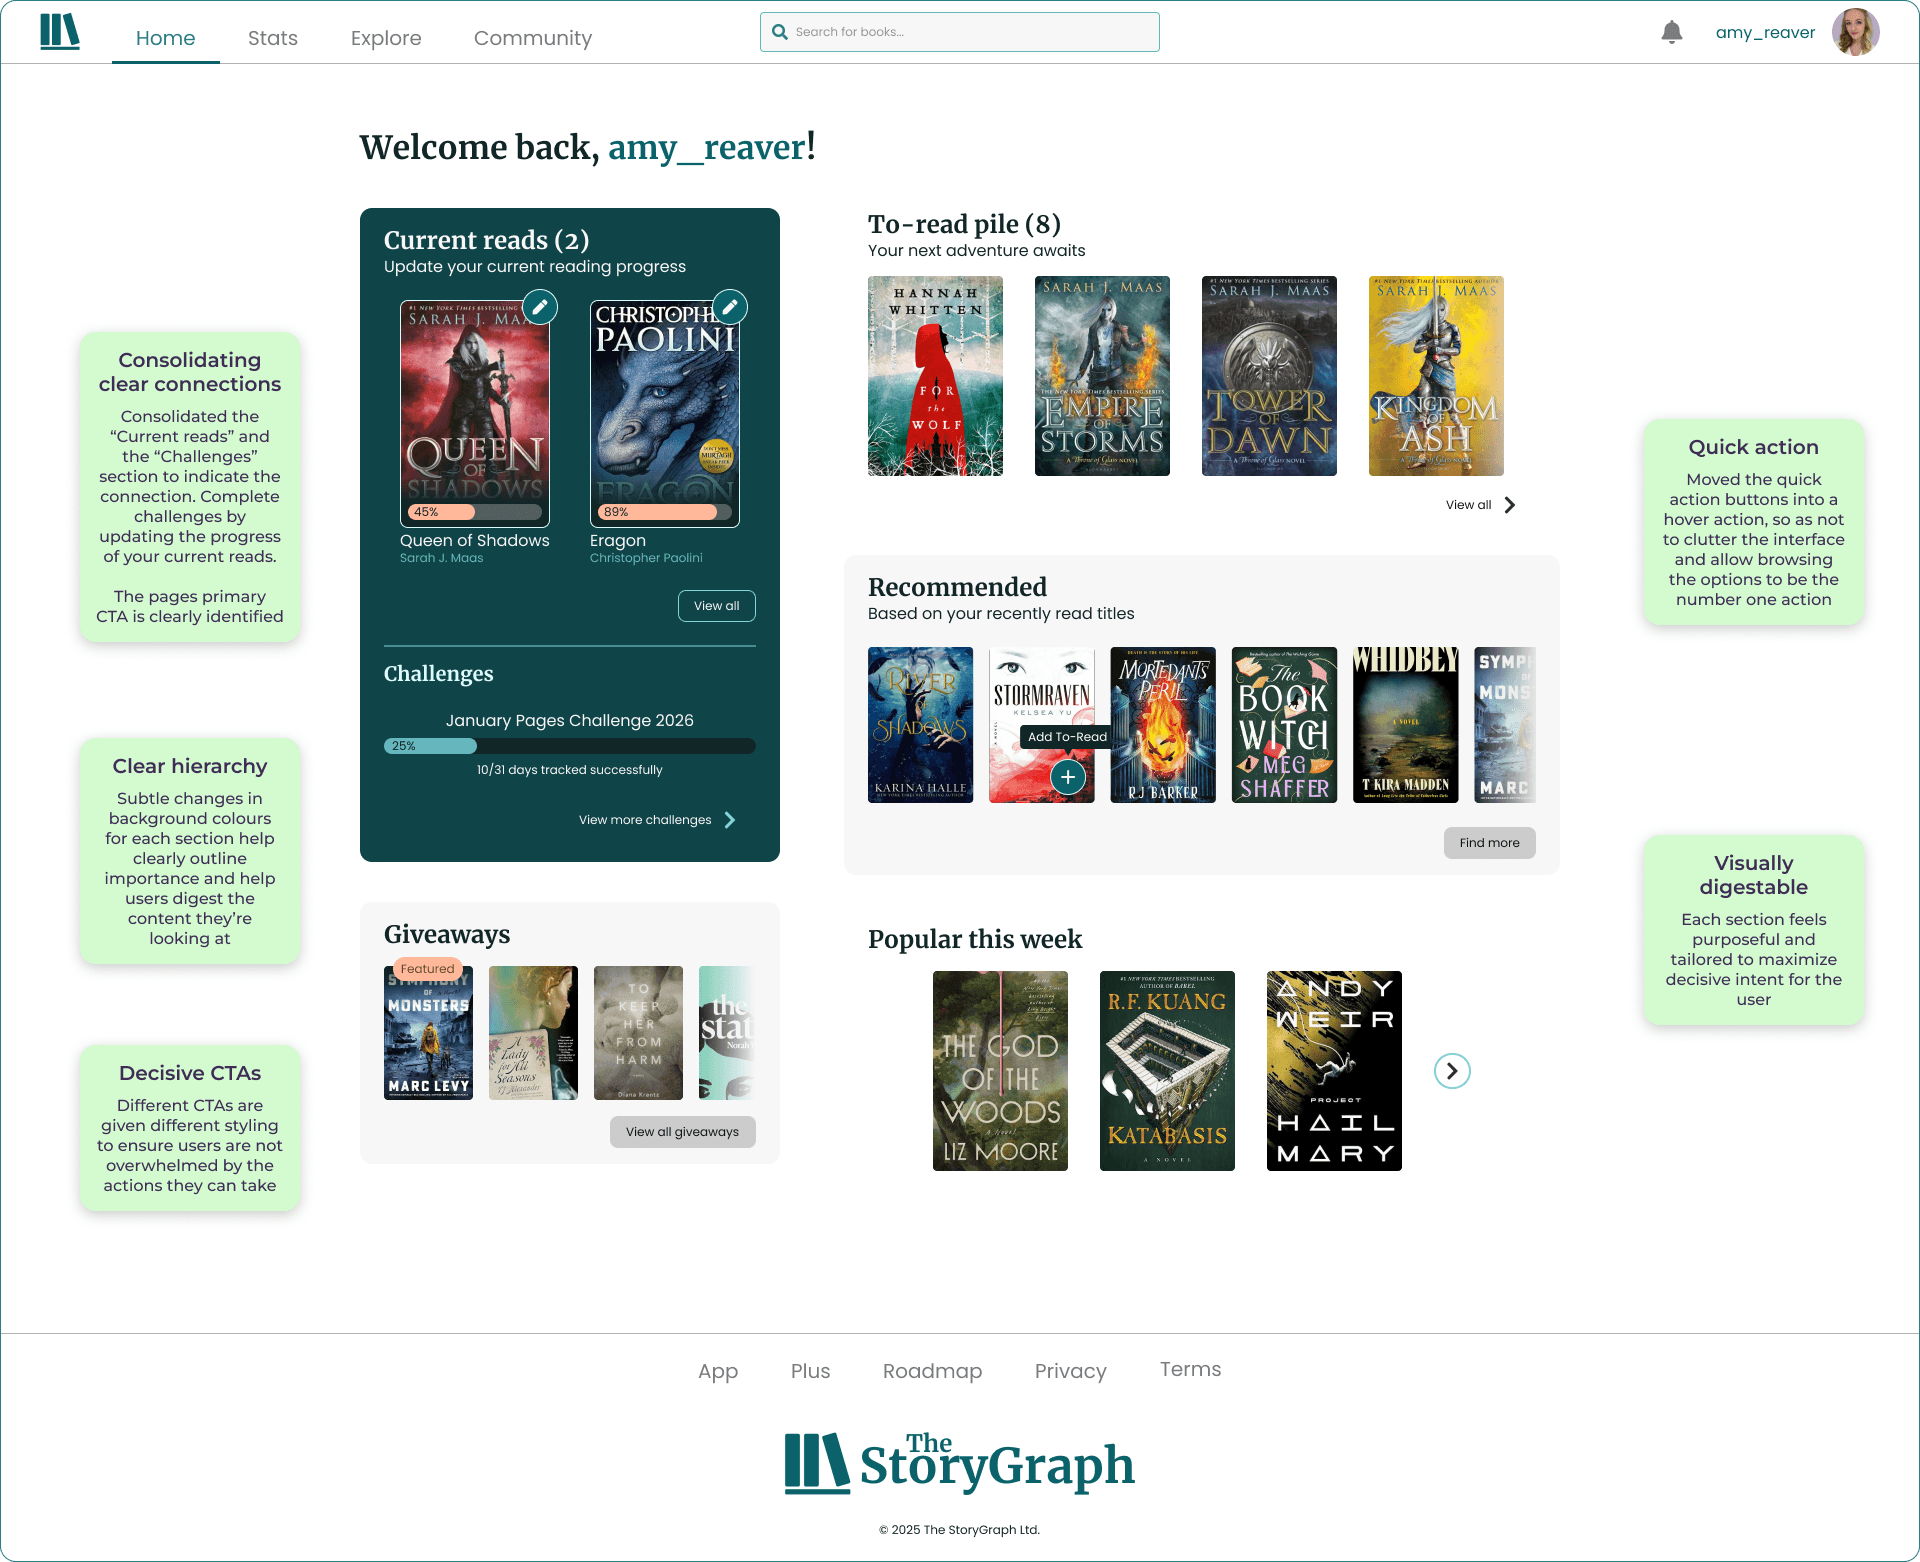Click View all under Current reads

tap(716, 606)
